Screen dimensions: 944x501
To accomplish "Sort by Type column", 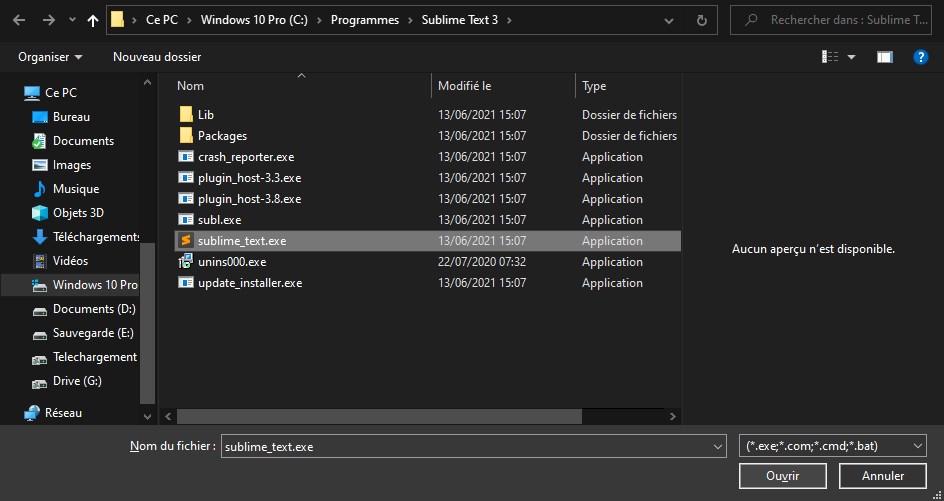I will click(594, 86).
